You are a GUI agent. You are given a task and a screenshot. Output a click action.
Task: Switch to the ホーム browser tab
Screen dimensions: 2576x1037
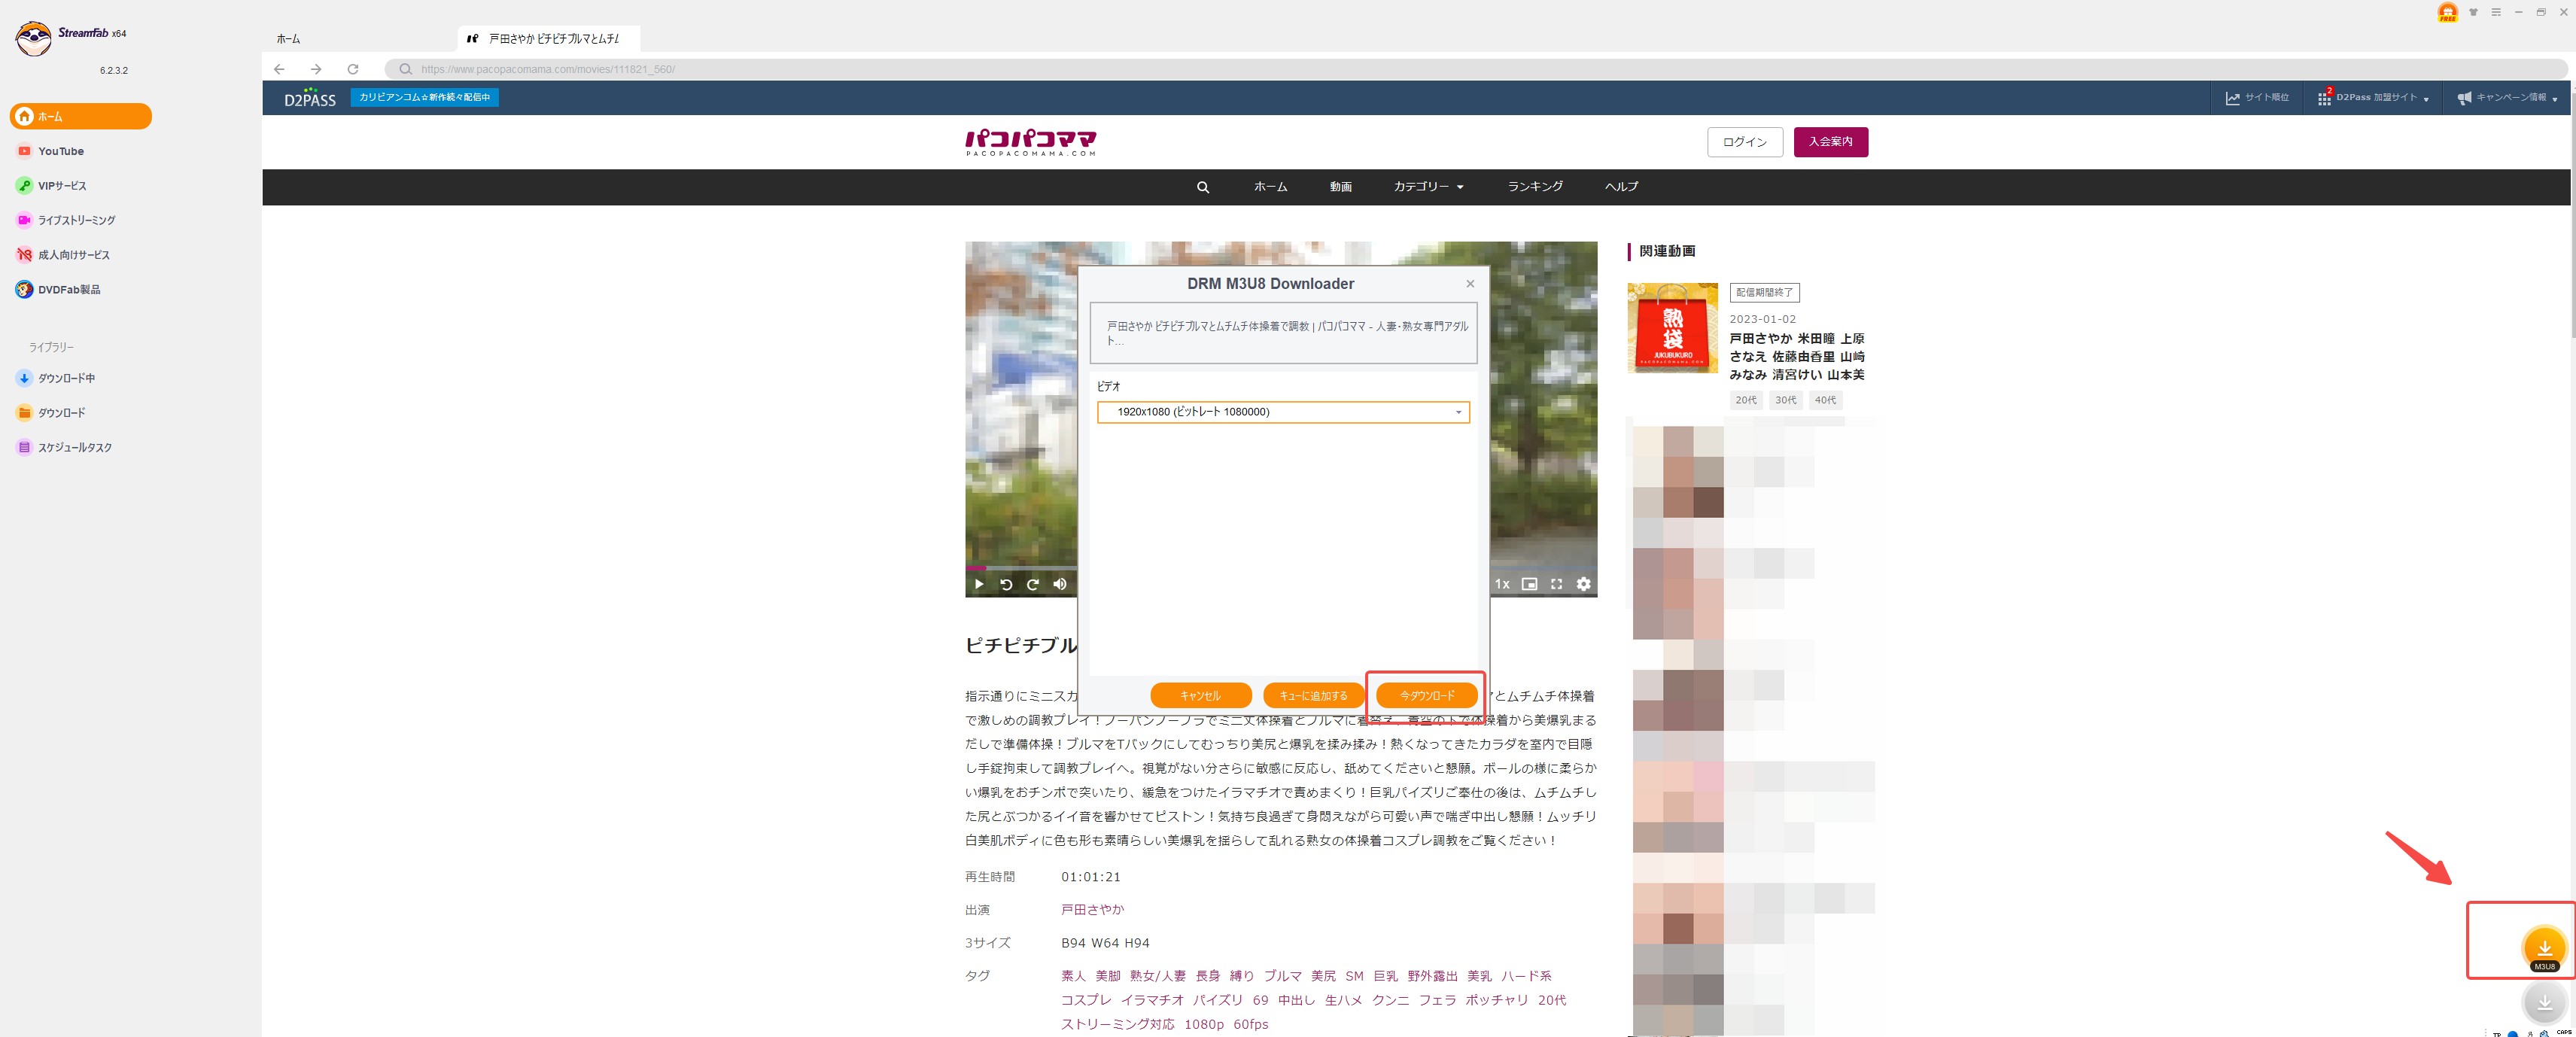click(x=288, y=39)
